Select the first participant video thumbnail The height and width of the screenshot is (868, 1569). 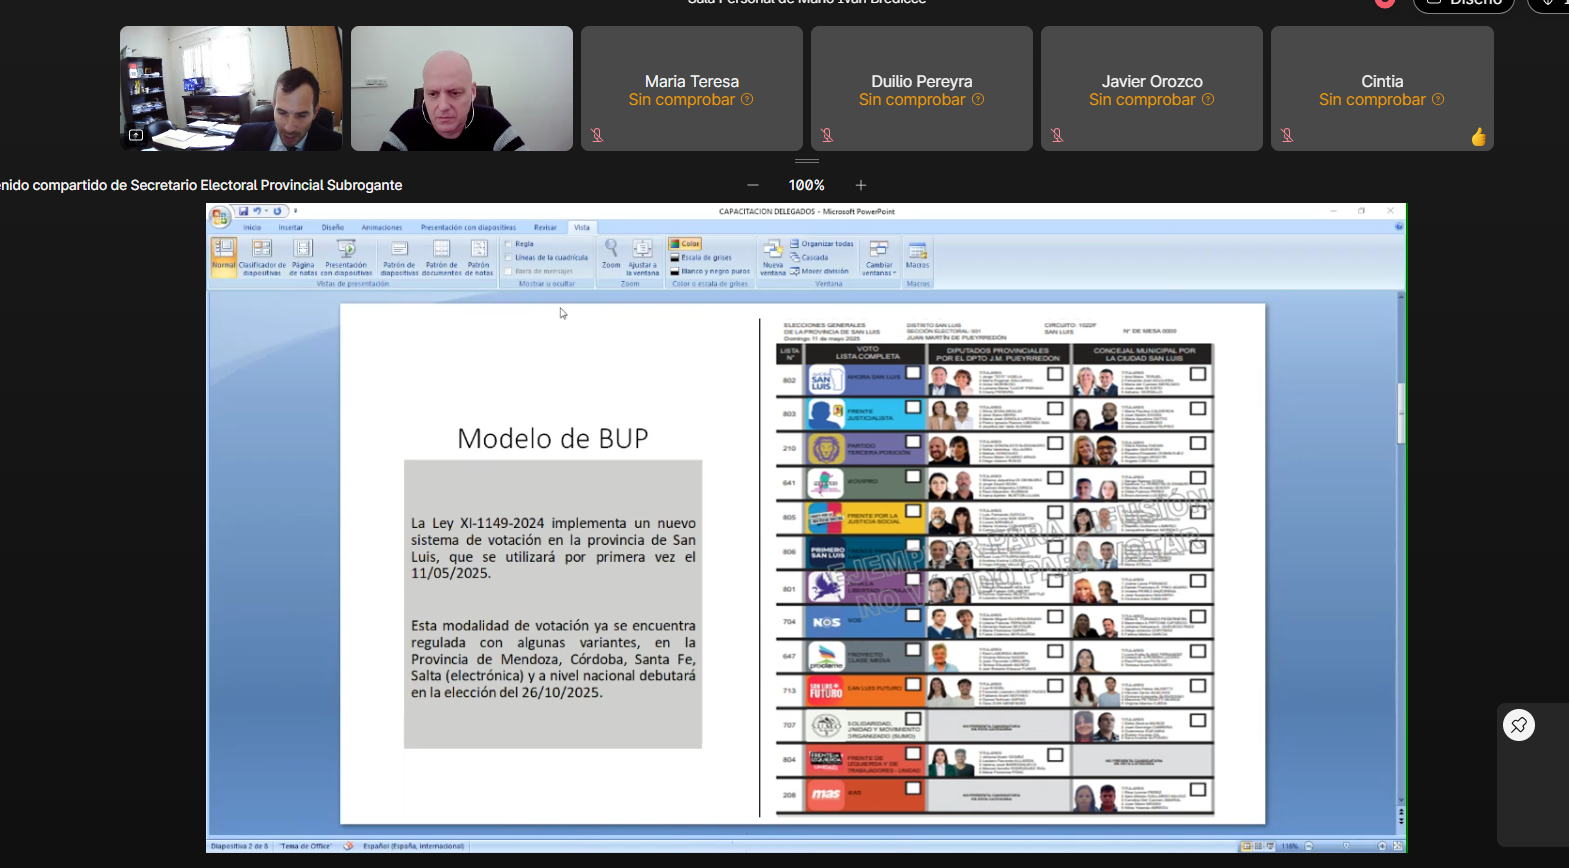click(x=231, y=88)
